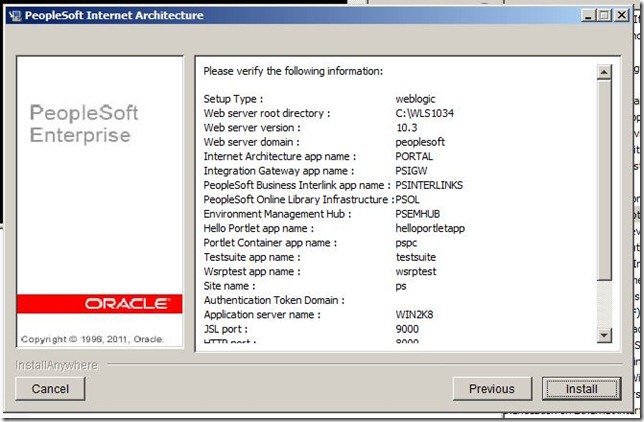The image size is (644, 422).
Task: Click the Install button
Action: click(x=581, y=388)
